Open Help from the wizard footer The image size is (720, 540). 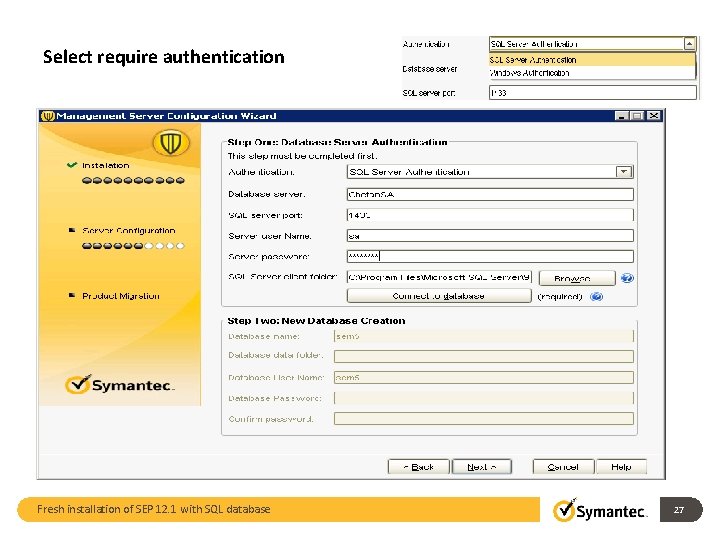click(x=621, y=467)
